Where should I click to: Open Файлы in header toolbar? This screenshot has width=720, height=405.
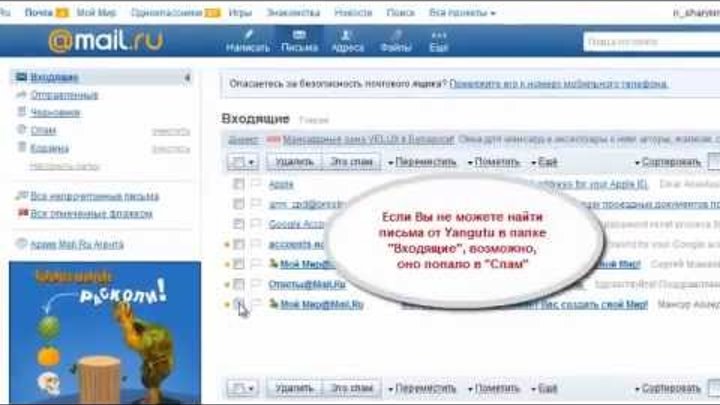pyautogui.click(x=396, y=41)
